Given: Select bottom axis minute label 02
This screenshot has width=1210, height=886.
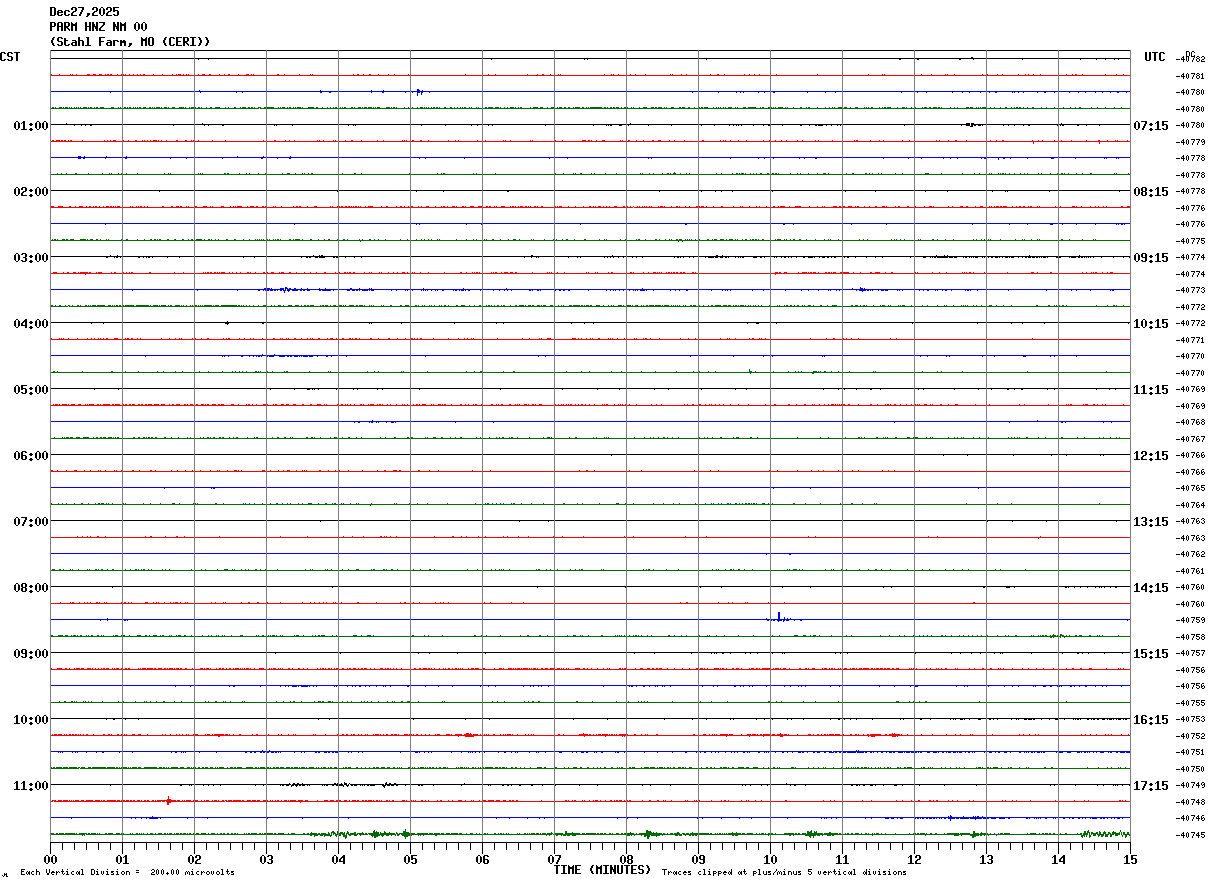Looking at the screenshot, I should tap(194, 859).
